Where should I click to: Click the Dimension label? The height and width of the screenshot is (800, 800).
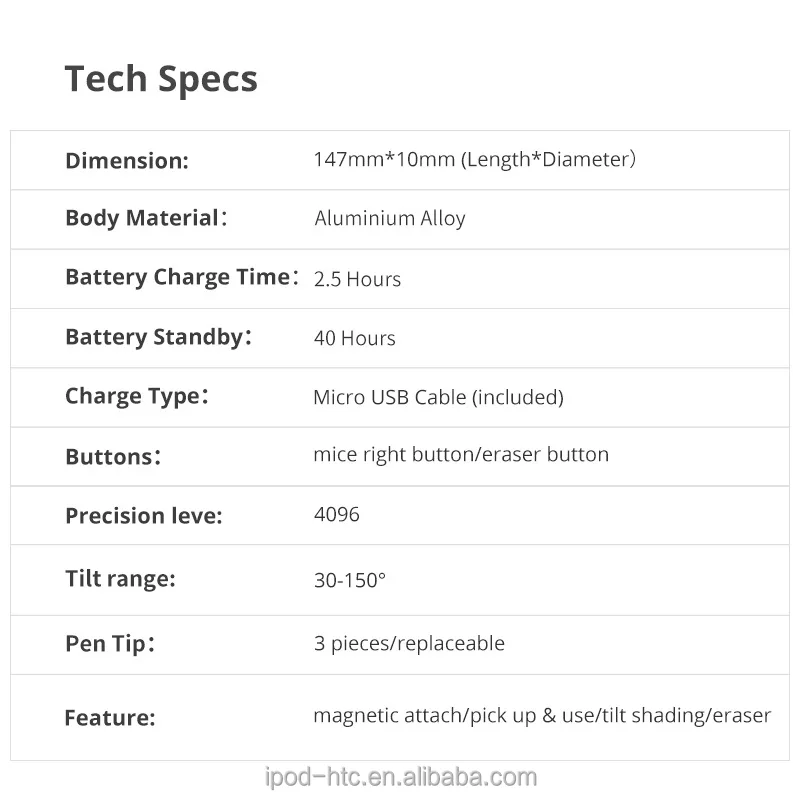tap(127, 160)
